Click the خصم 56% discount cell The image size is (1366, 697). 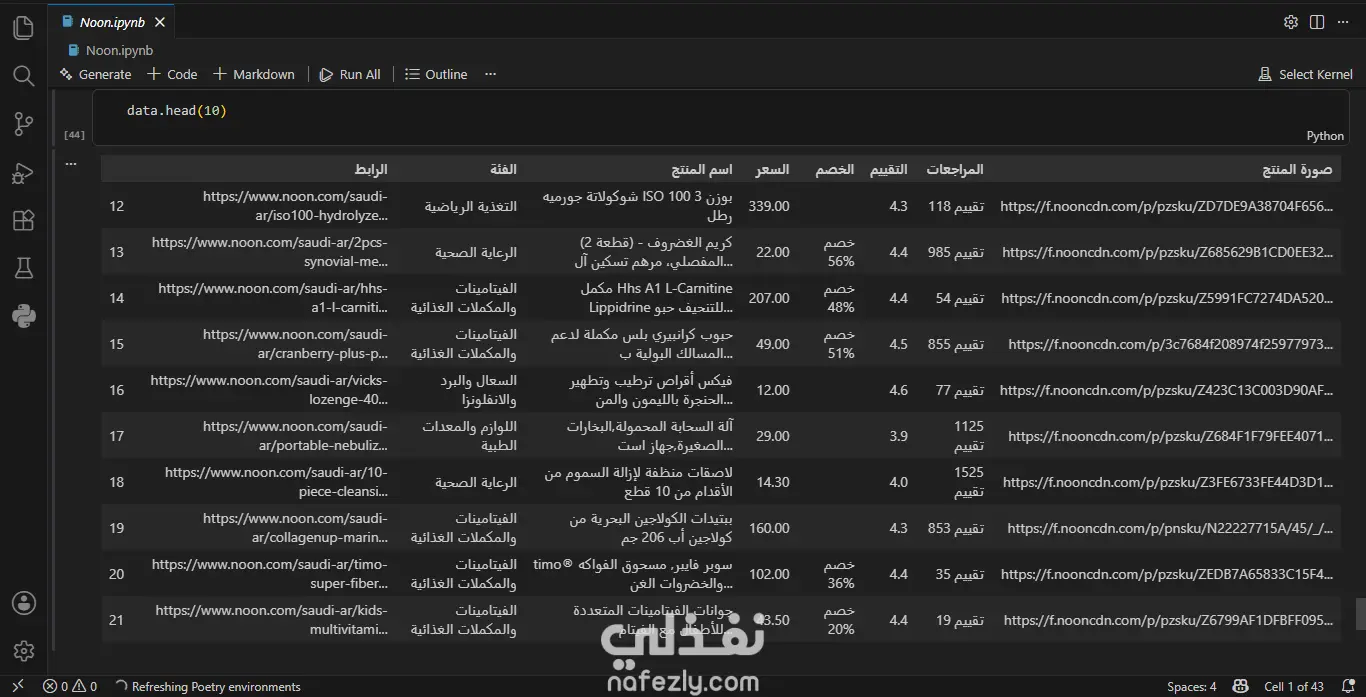pyautogui.click(x=839, y=252)
